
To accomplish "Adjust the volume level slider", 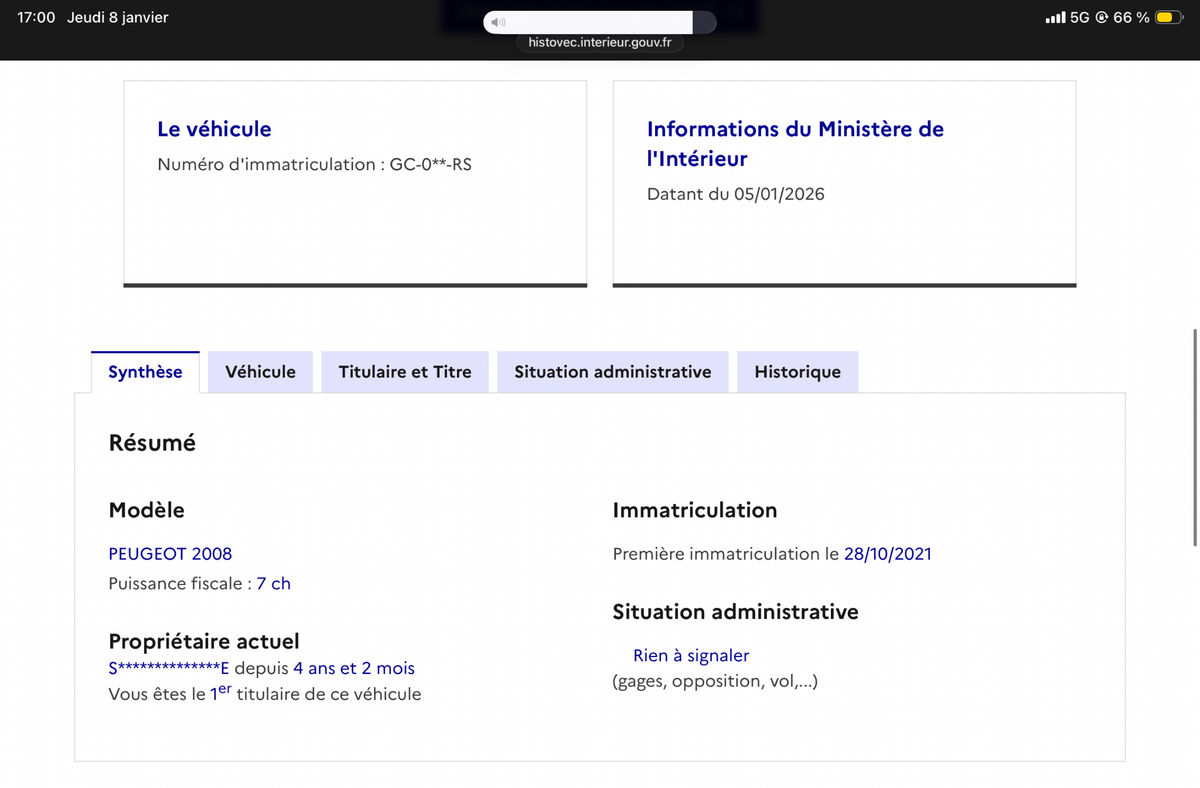I will 600,22.
